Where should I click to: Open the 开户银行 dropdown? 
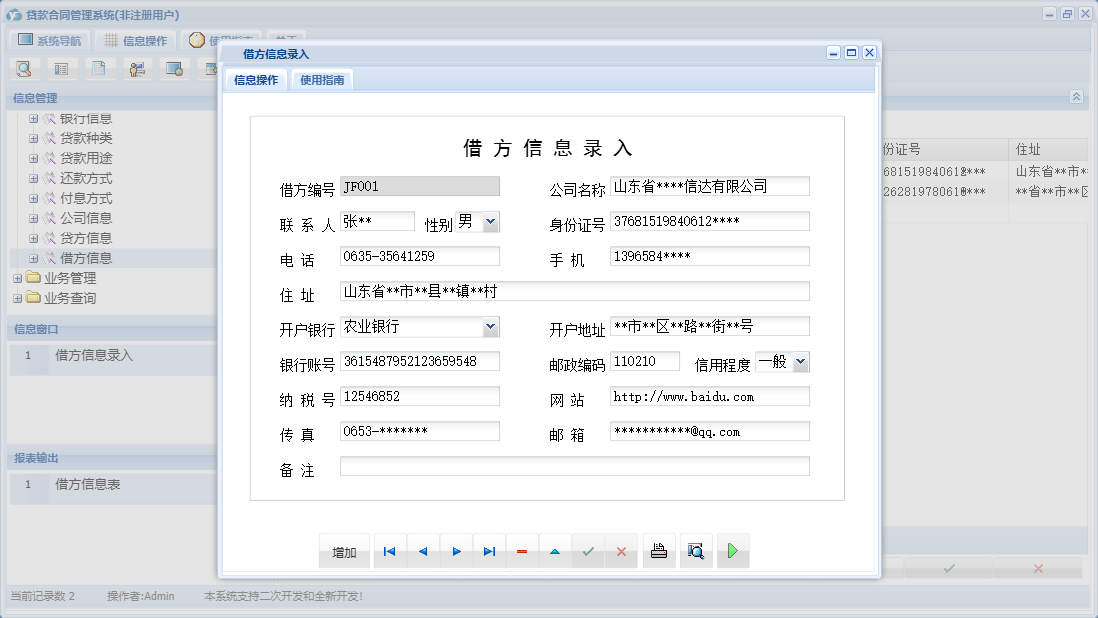coord(490,327)
